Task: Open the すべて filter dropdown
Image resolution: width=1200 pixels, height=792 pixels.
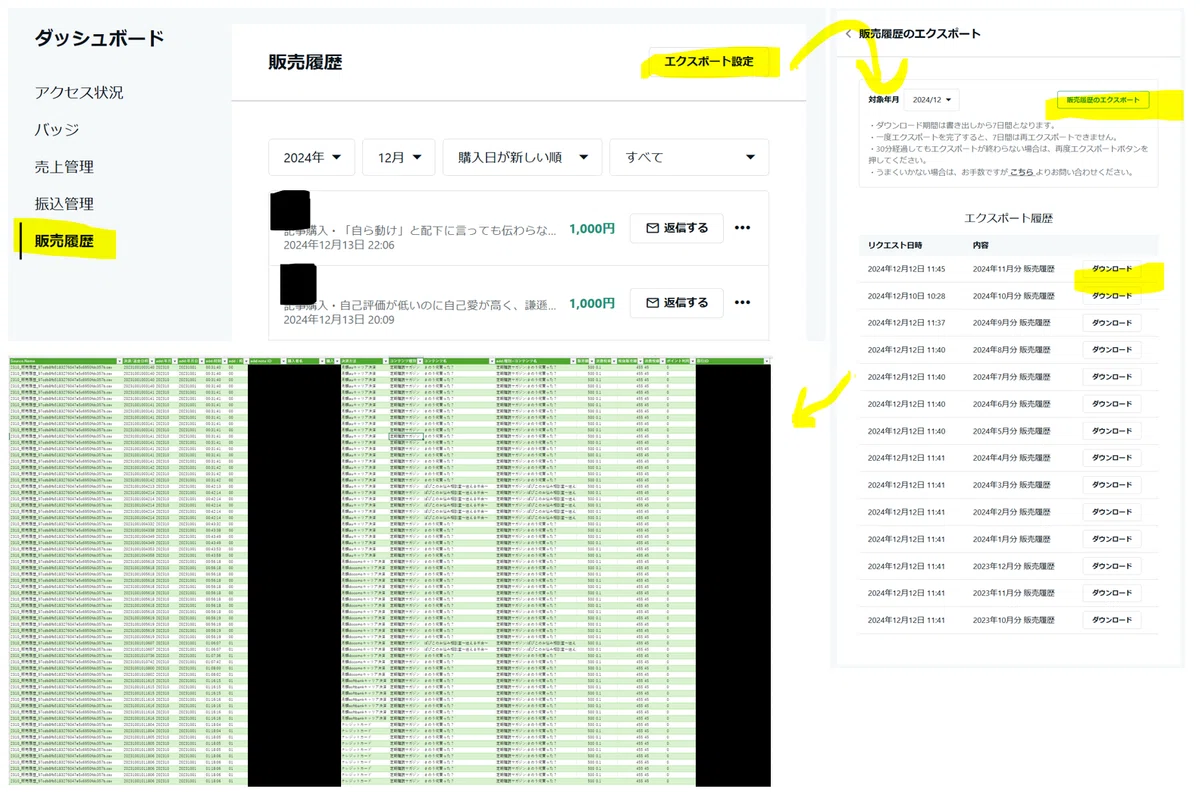Action: (x=689, y=157)
